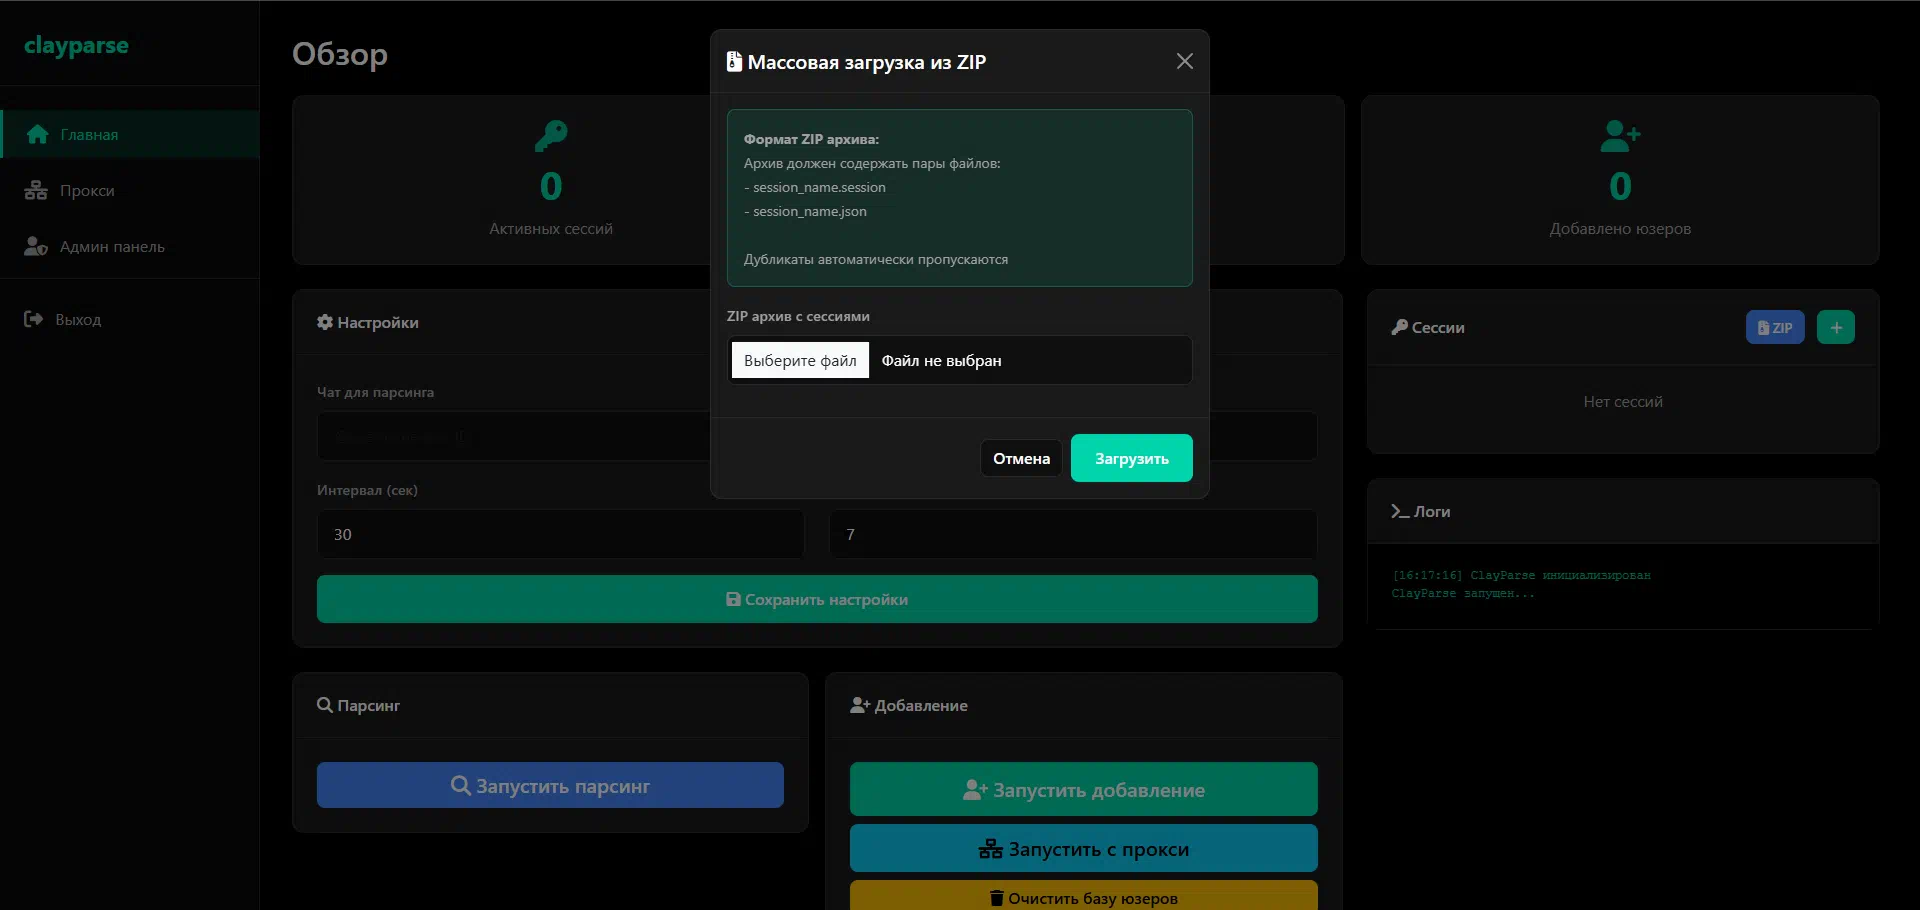The width and height of the screenshot is (1920, 910).
Task: Click the terminal icon beside Логи
Action: pyautogui.click(x=1399, y=511)
